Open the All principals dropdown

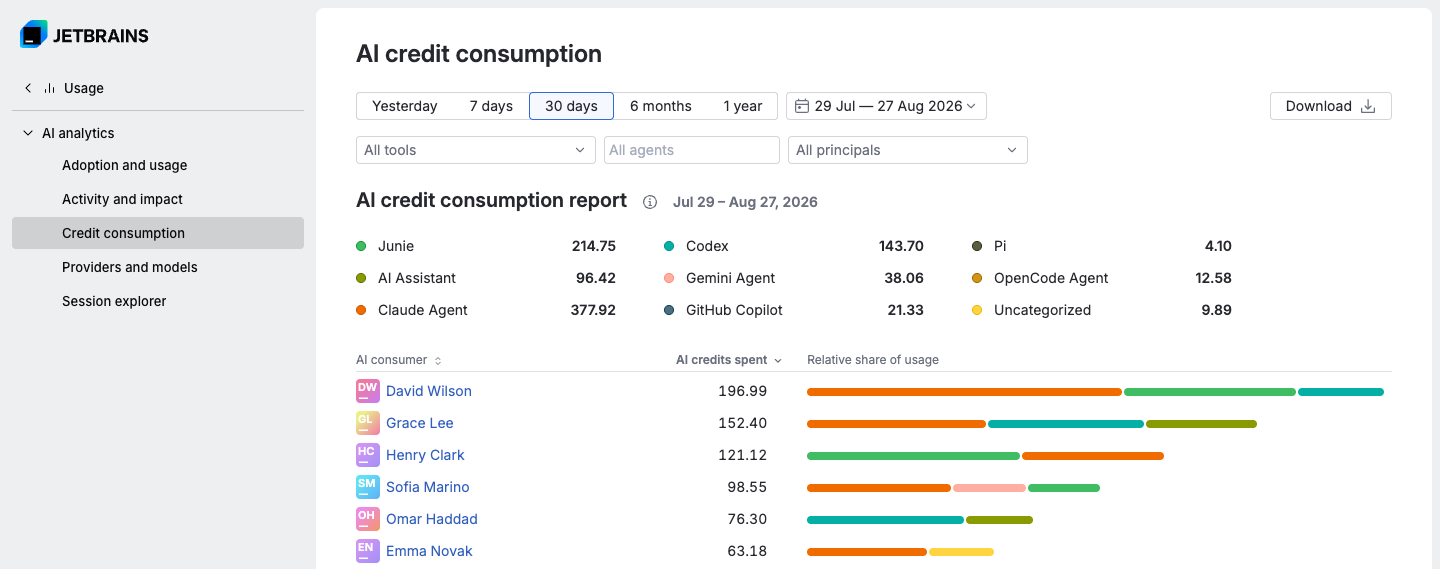908,150
